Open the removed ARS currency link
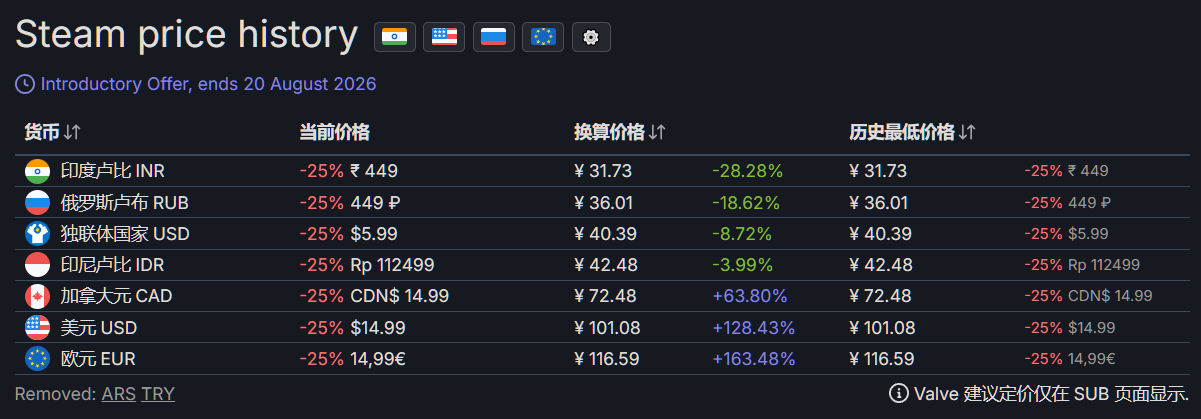Viewport: 1201px width, 419px height. pos(119,393)
